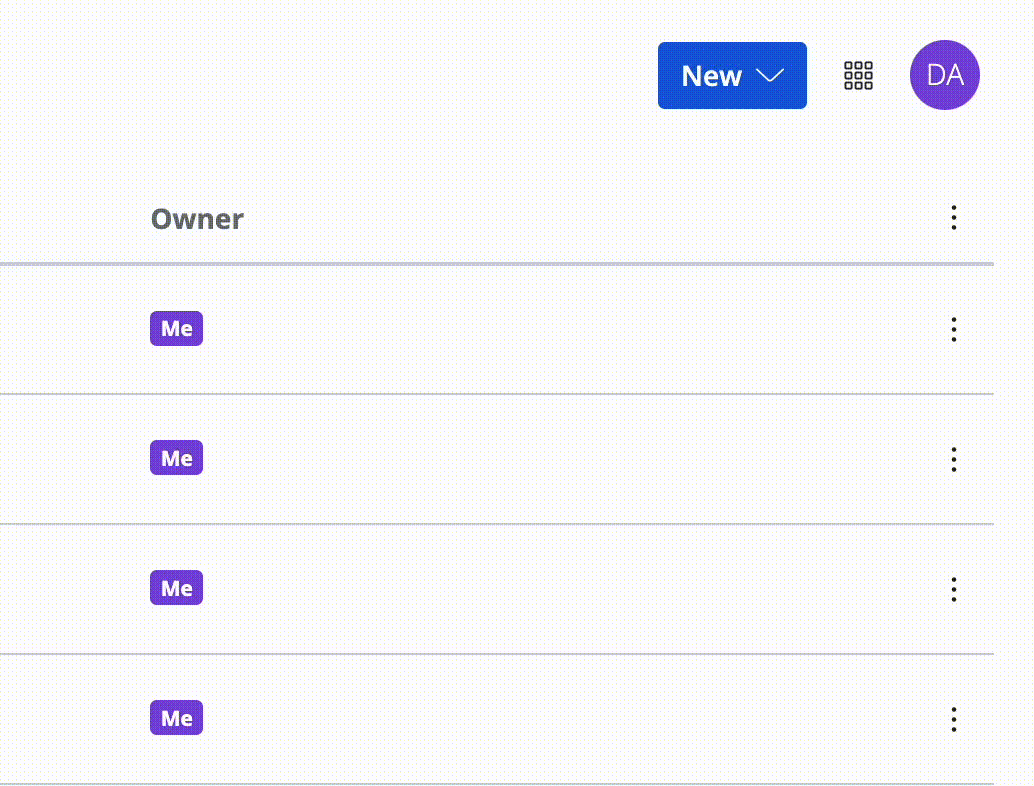1034x786 pixels.
Task: Click the first Me owner badge
Action: (x=176, y=328)
